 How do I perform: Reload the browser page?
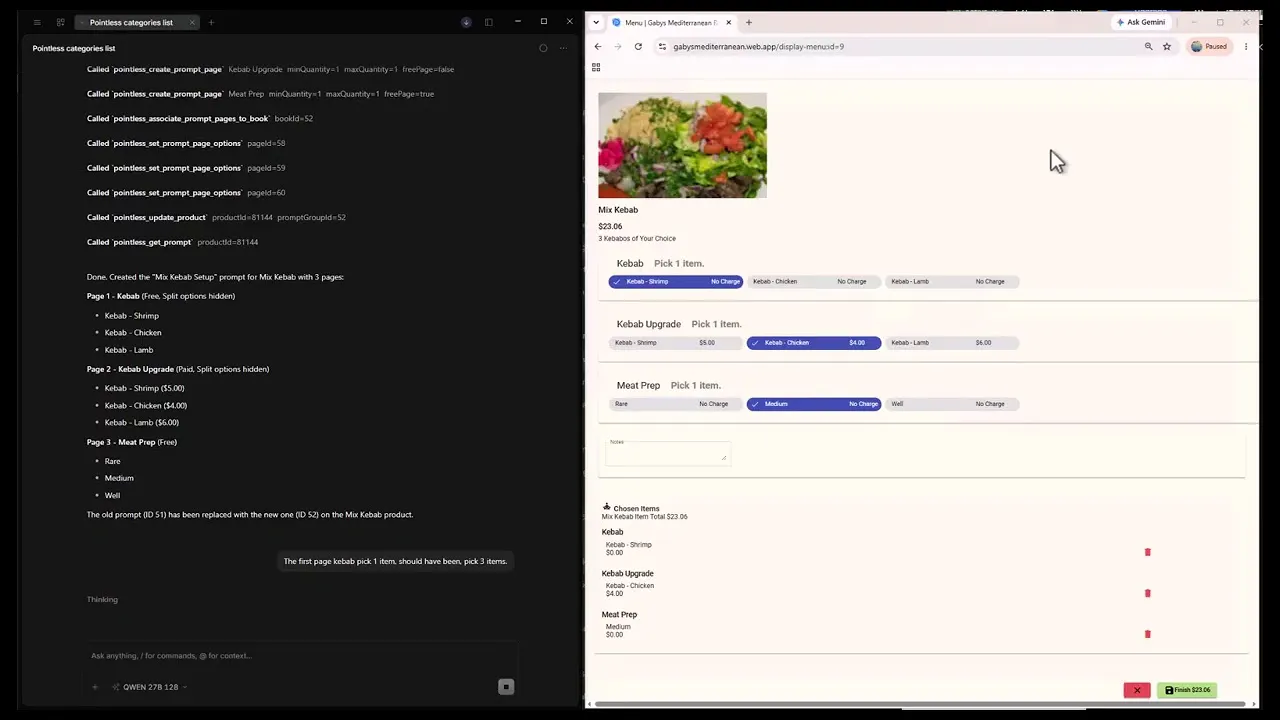pyautogui.click(x=638, y=46)
